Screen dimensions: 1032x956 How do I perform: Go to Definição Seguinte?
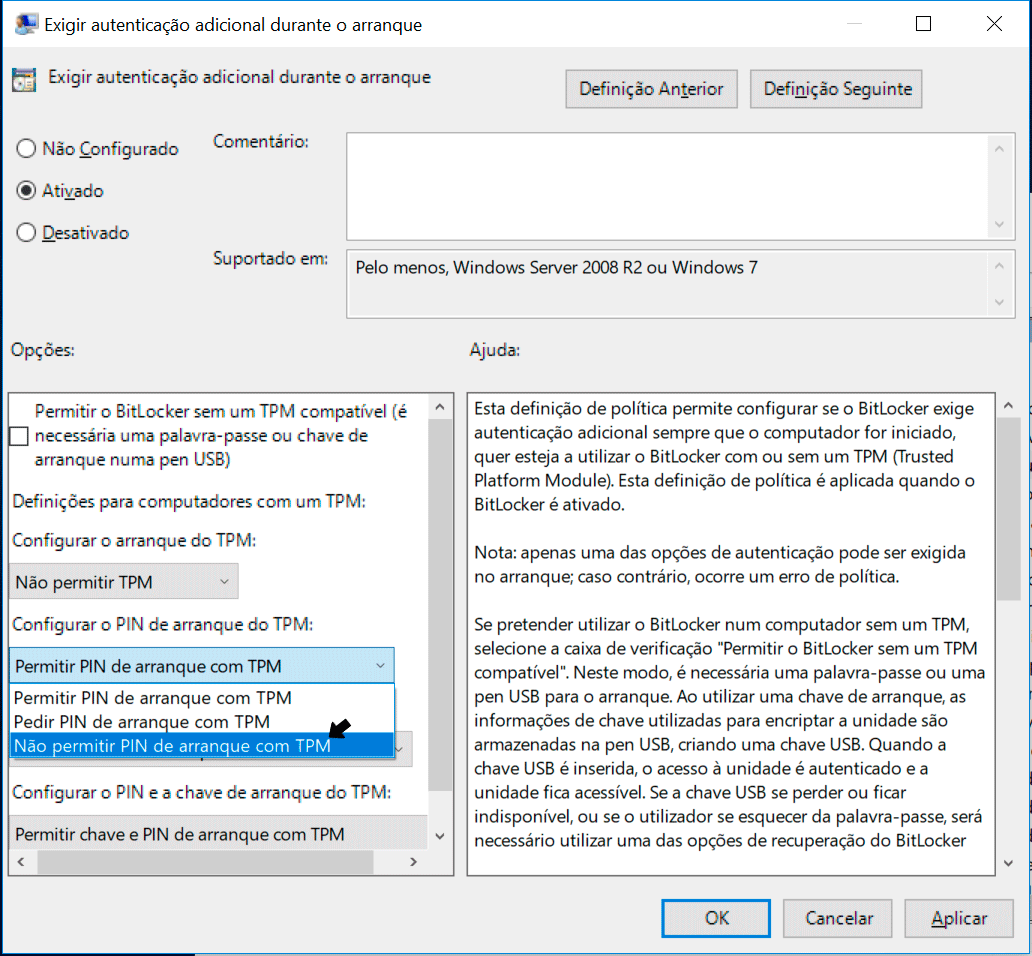[x=836, y=89]
